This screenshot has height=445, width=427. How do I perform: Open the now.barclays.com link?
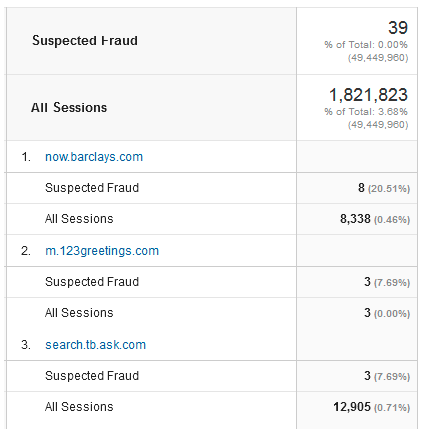tap(94, 157)
